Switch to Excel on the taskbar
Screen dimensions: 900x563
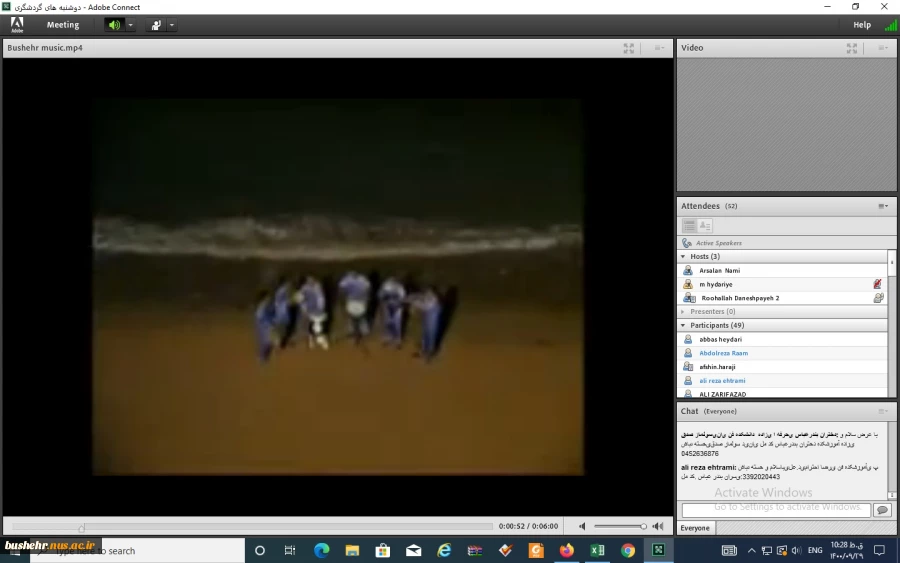coord(597,551)
